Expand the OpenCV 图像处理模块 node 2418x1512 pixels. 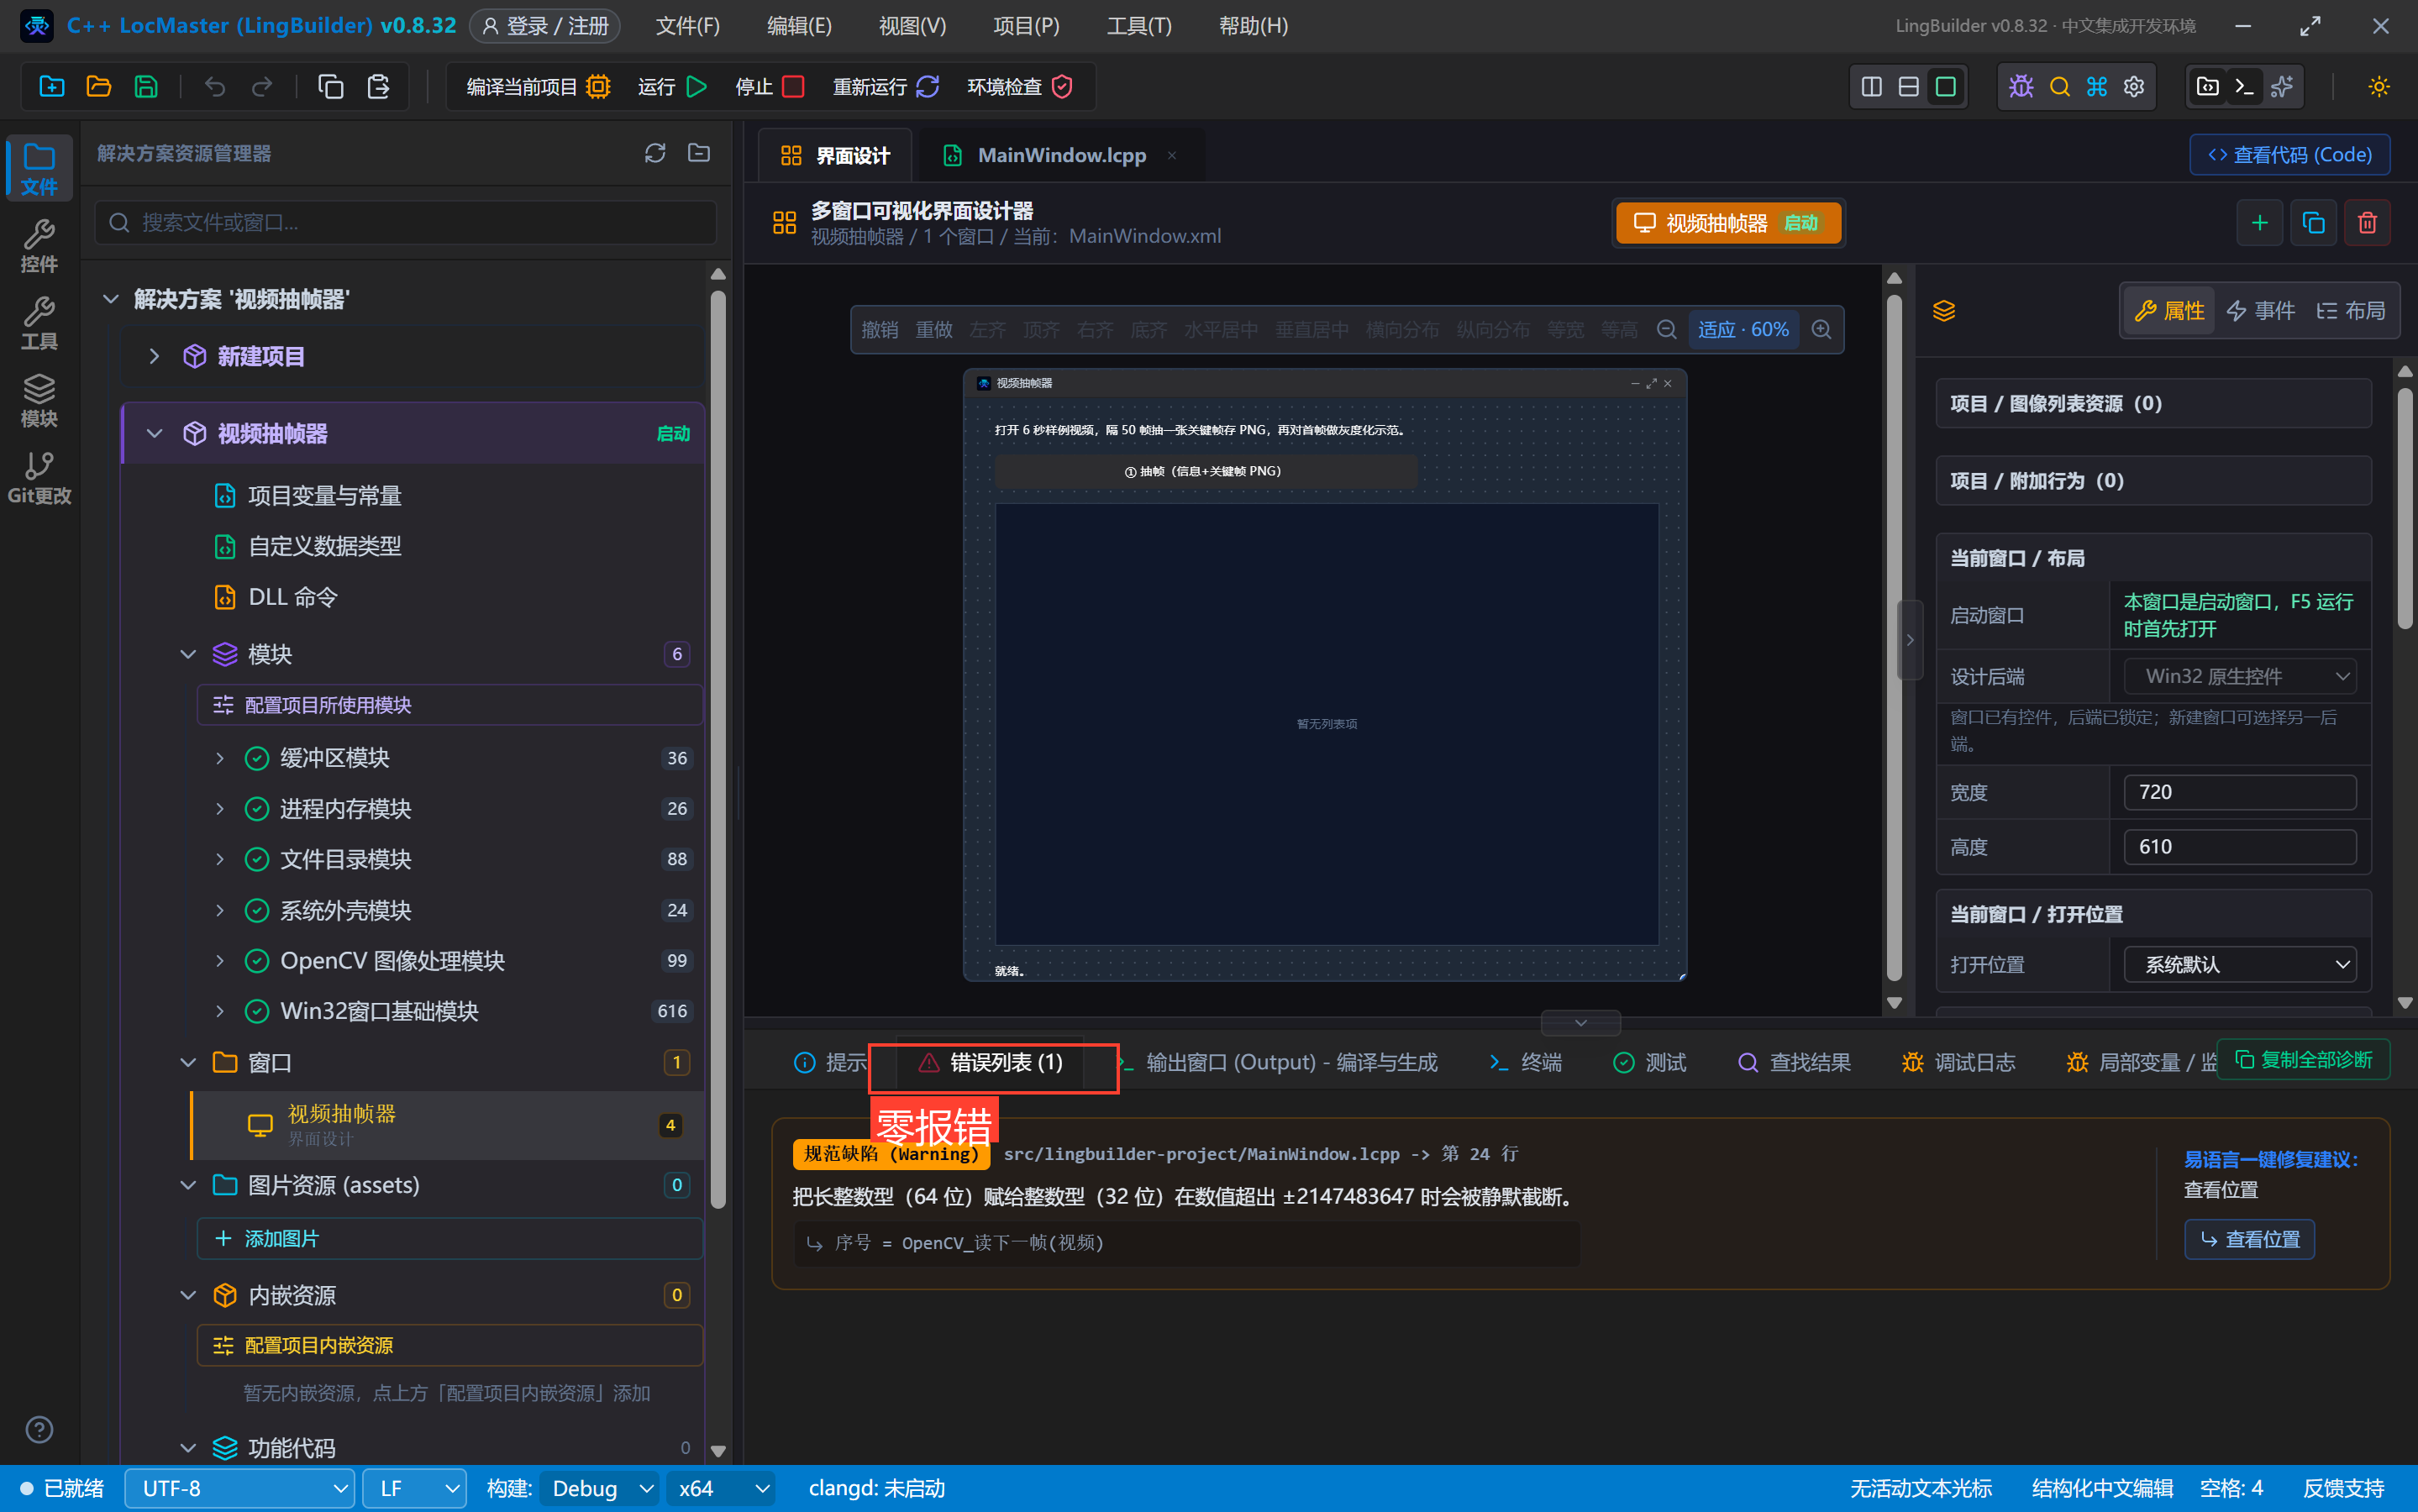(220, 961)
